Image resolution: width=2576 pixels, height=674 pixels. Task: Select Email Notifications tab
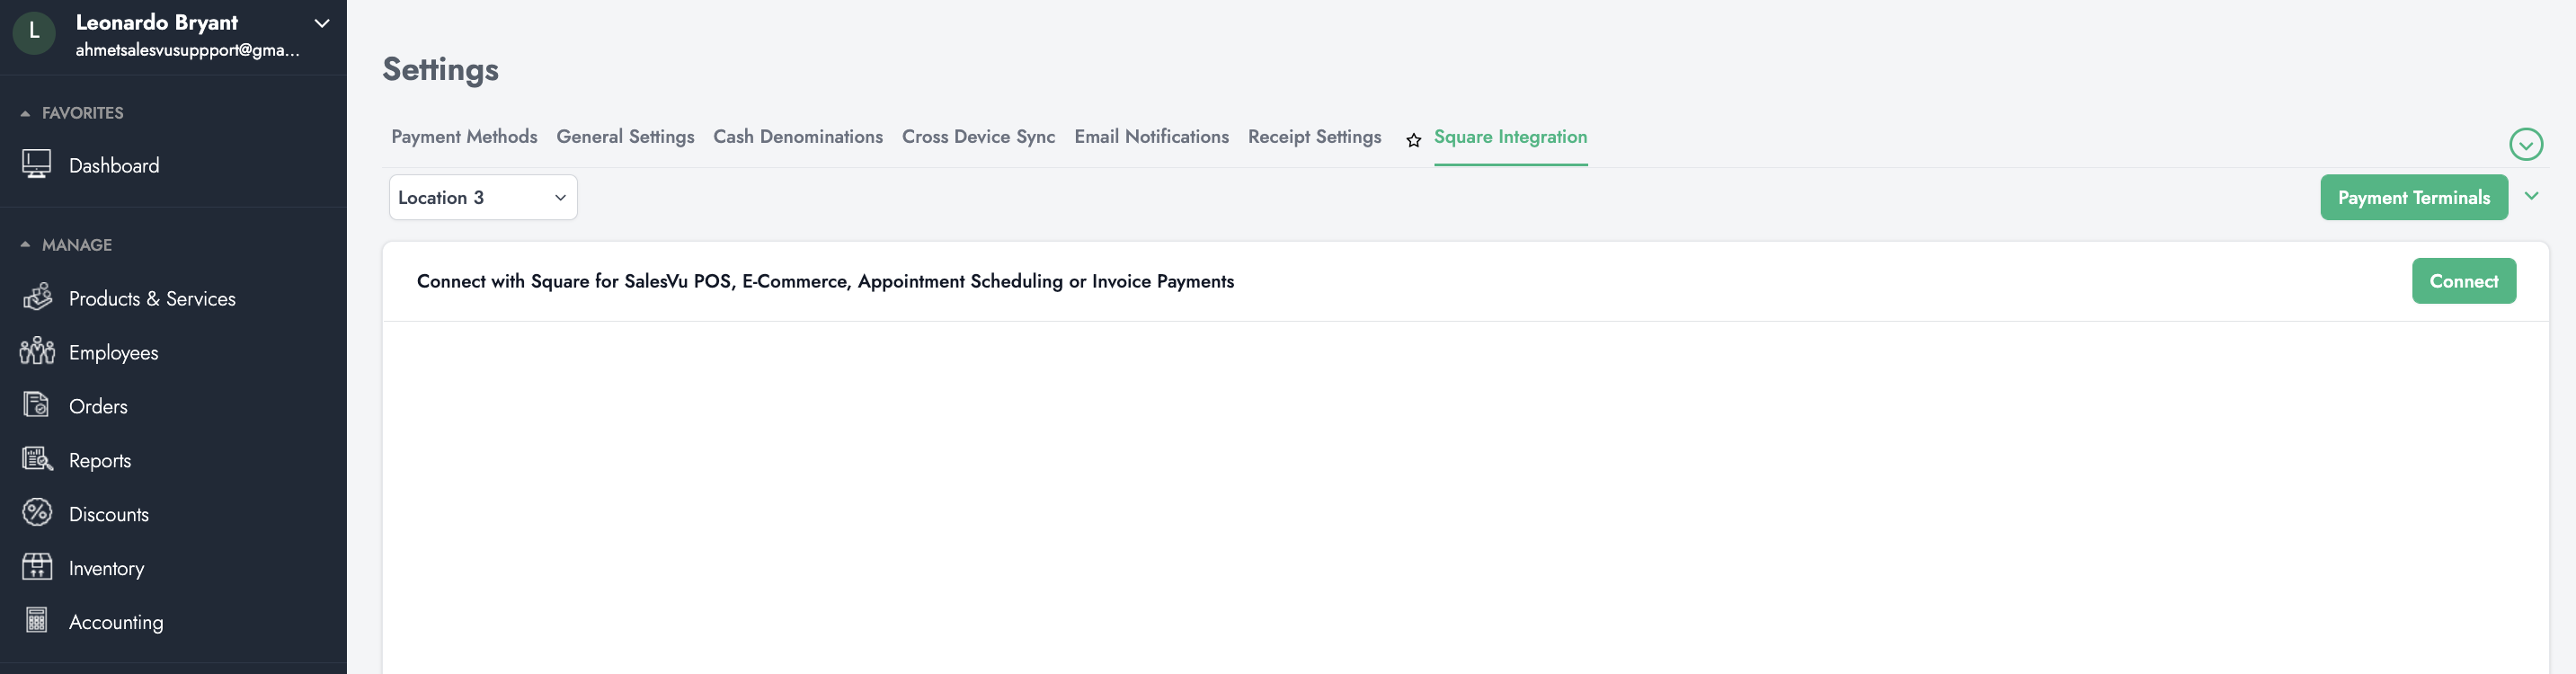[1151, 137]
